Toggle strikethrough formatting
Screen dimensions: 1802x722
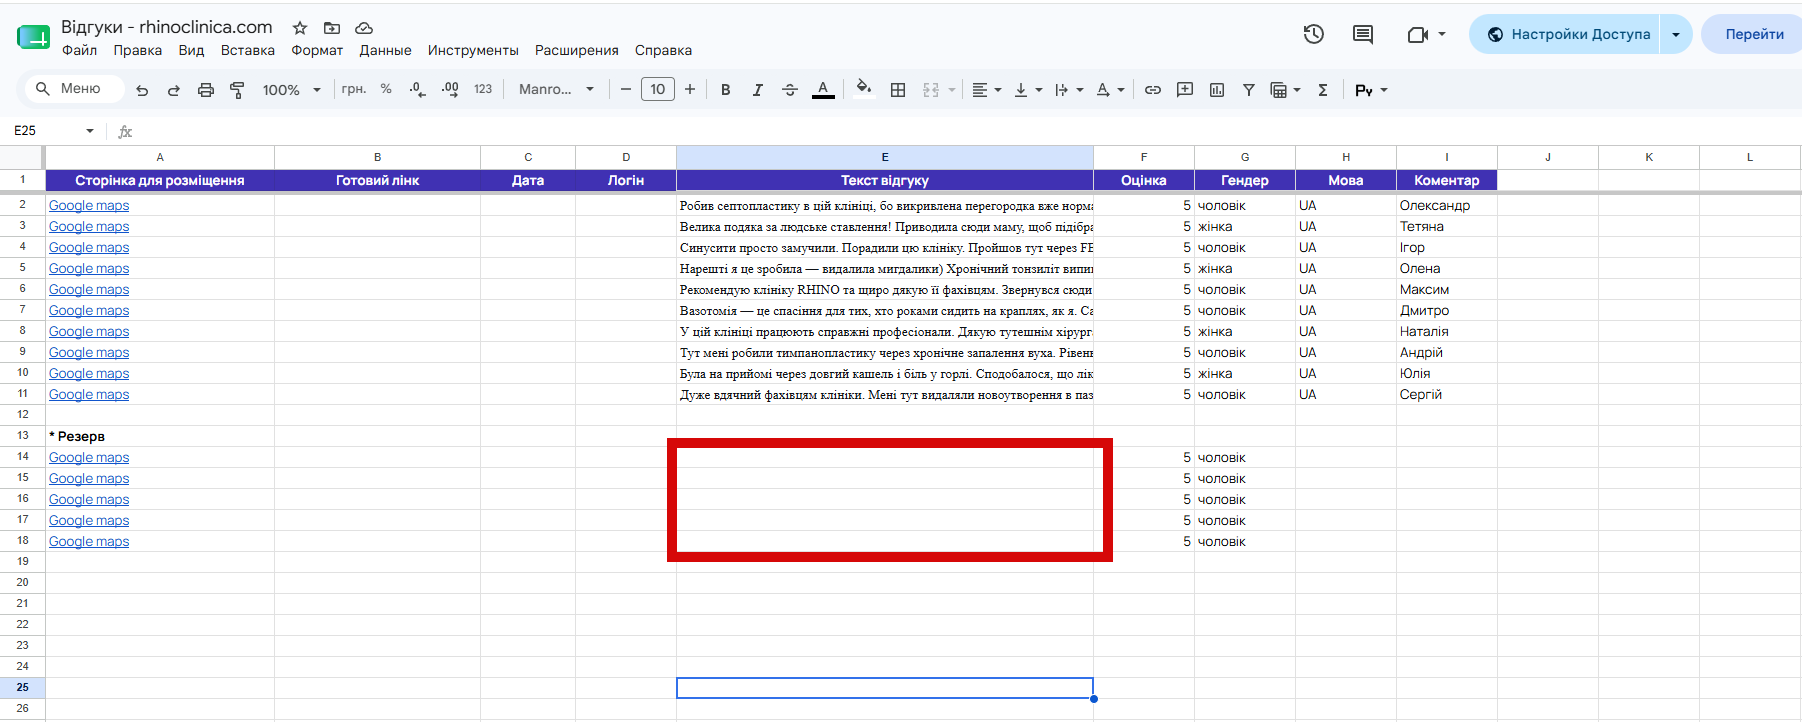click(x=790, y=90)
